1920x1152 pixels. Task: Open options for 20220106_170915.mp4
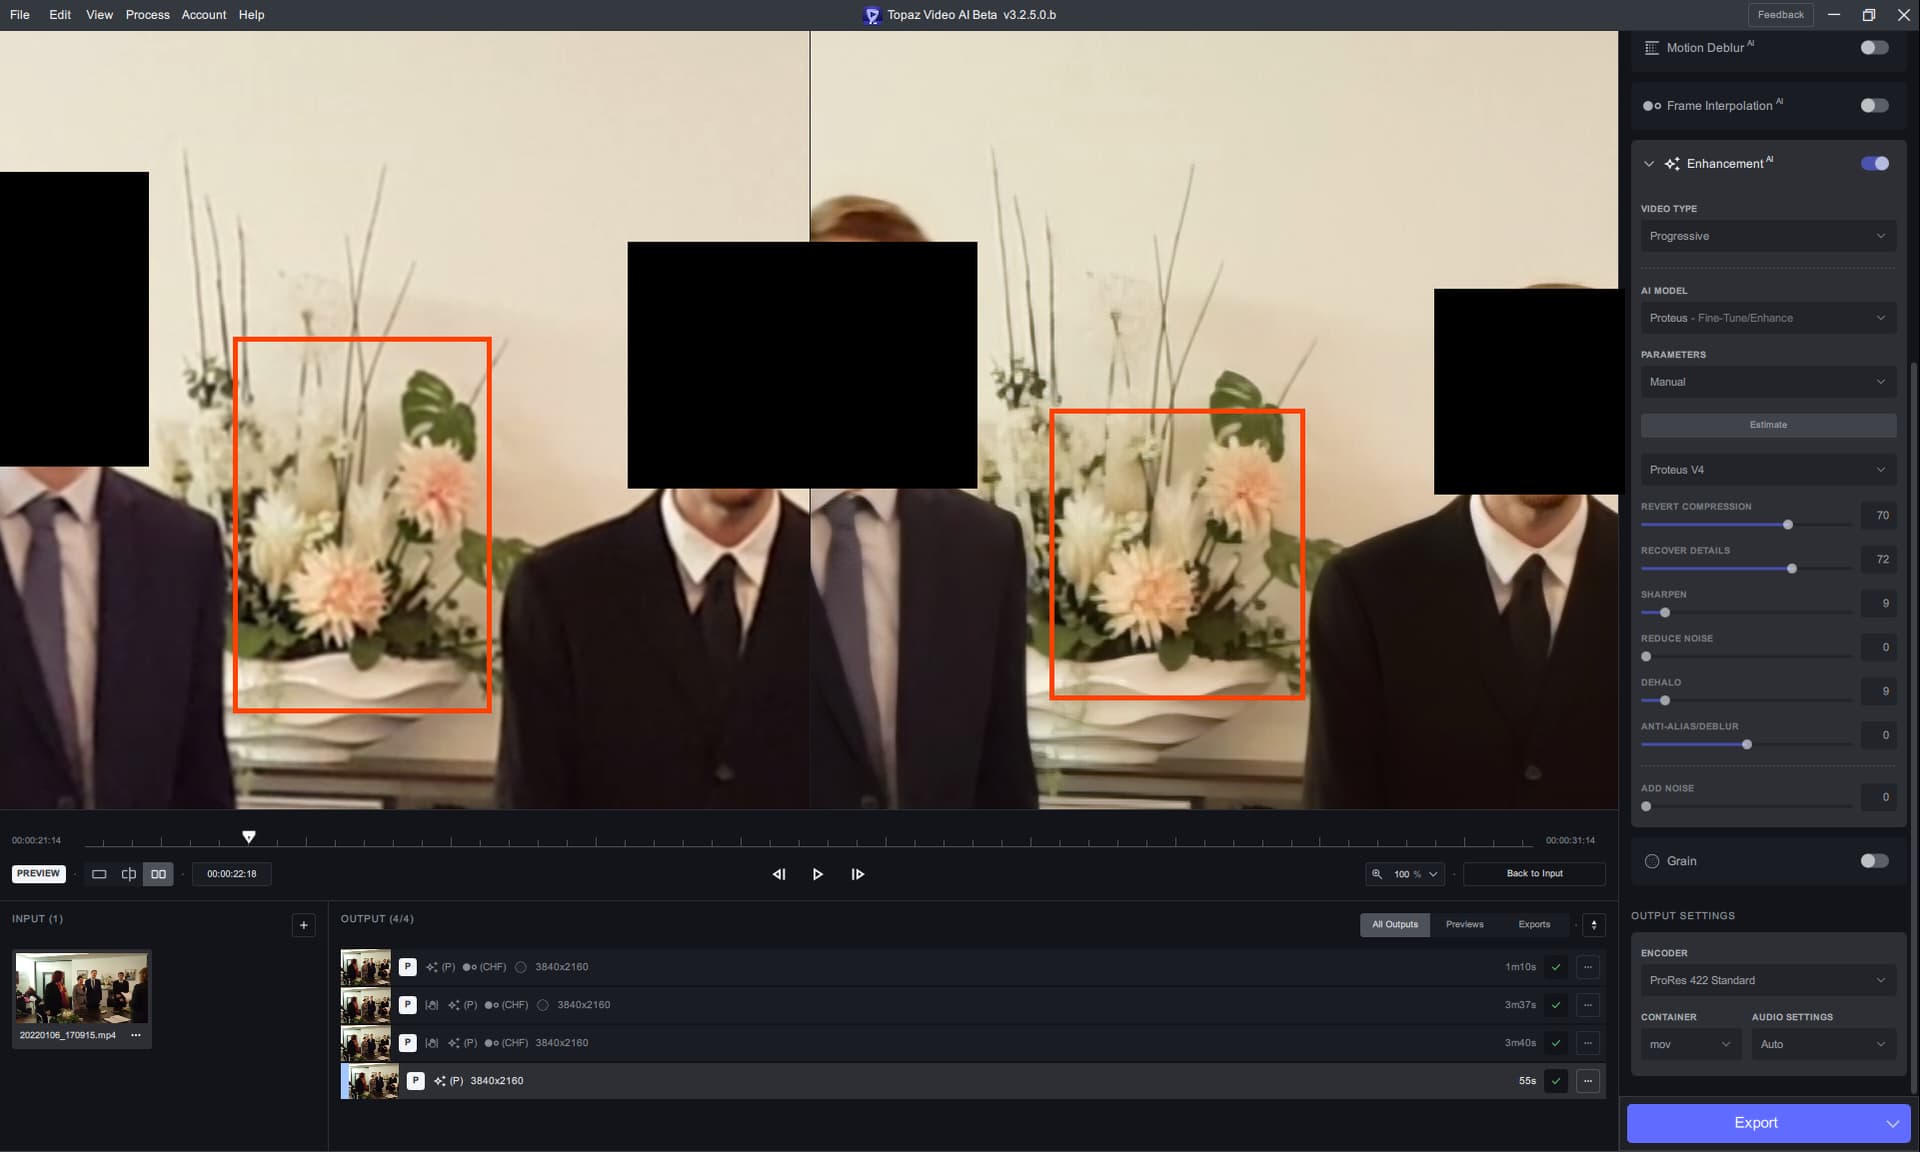136,1035
